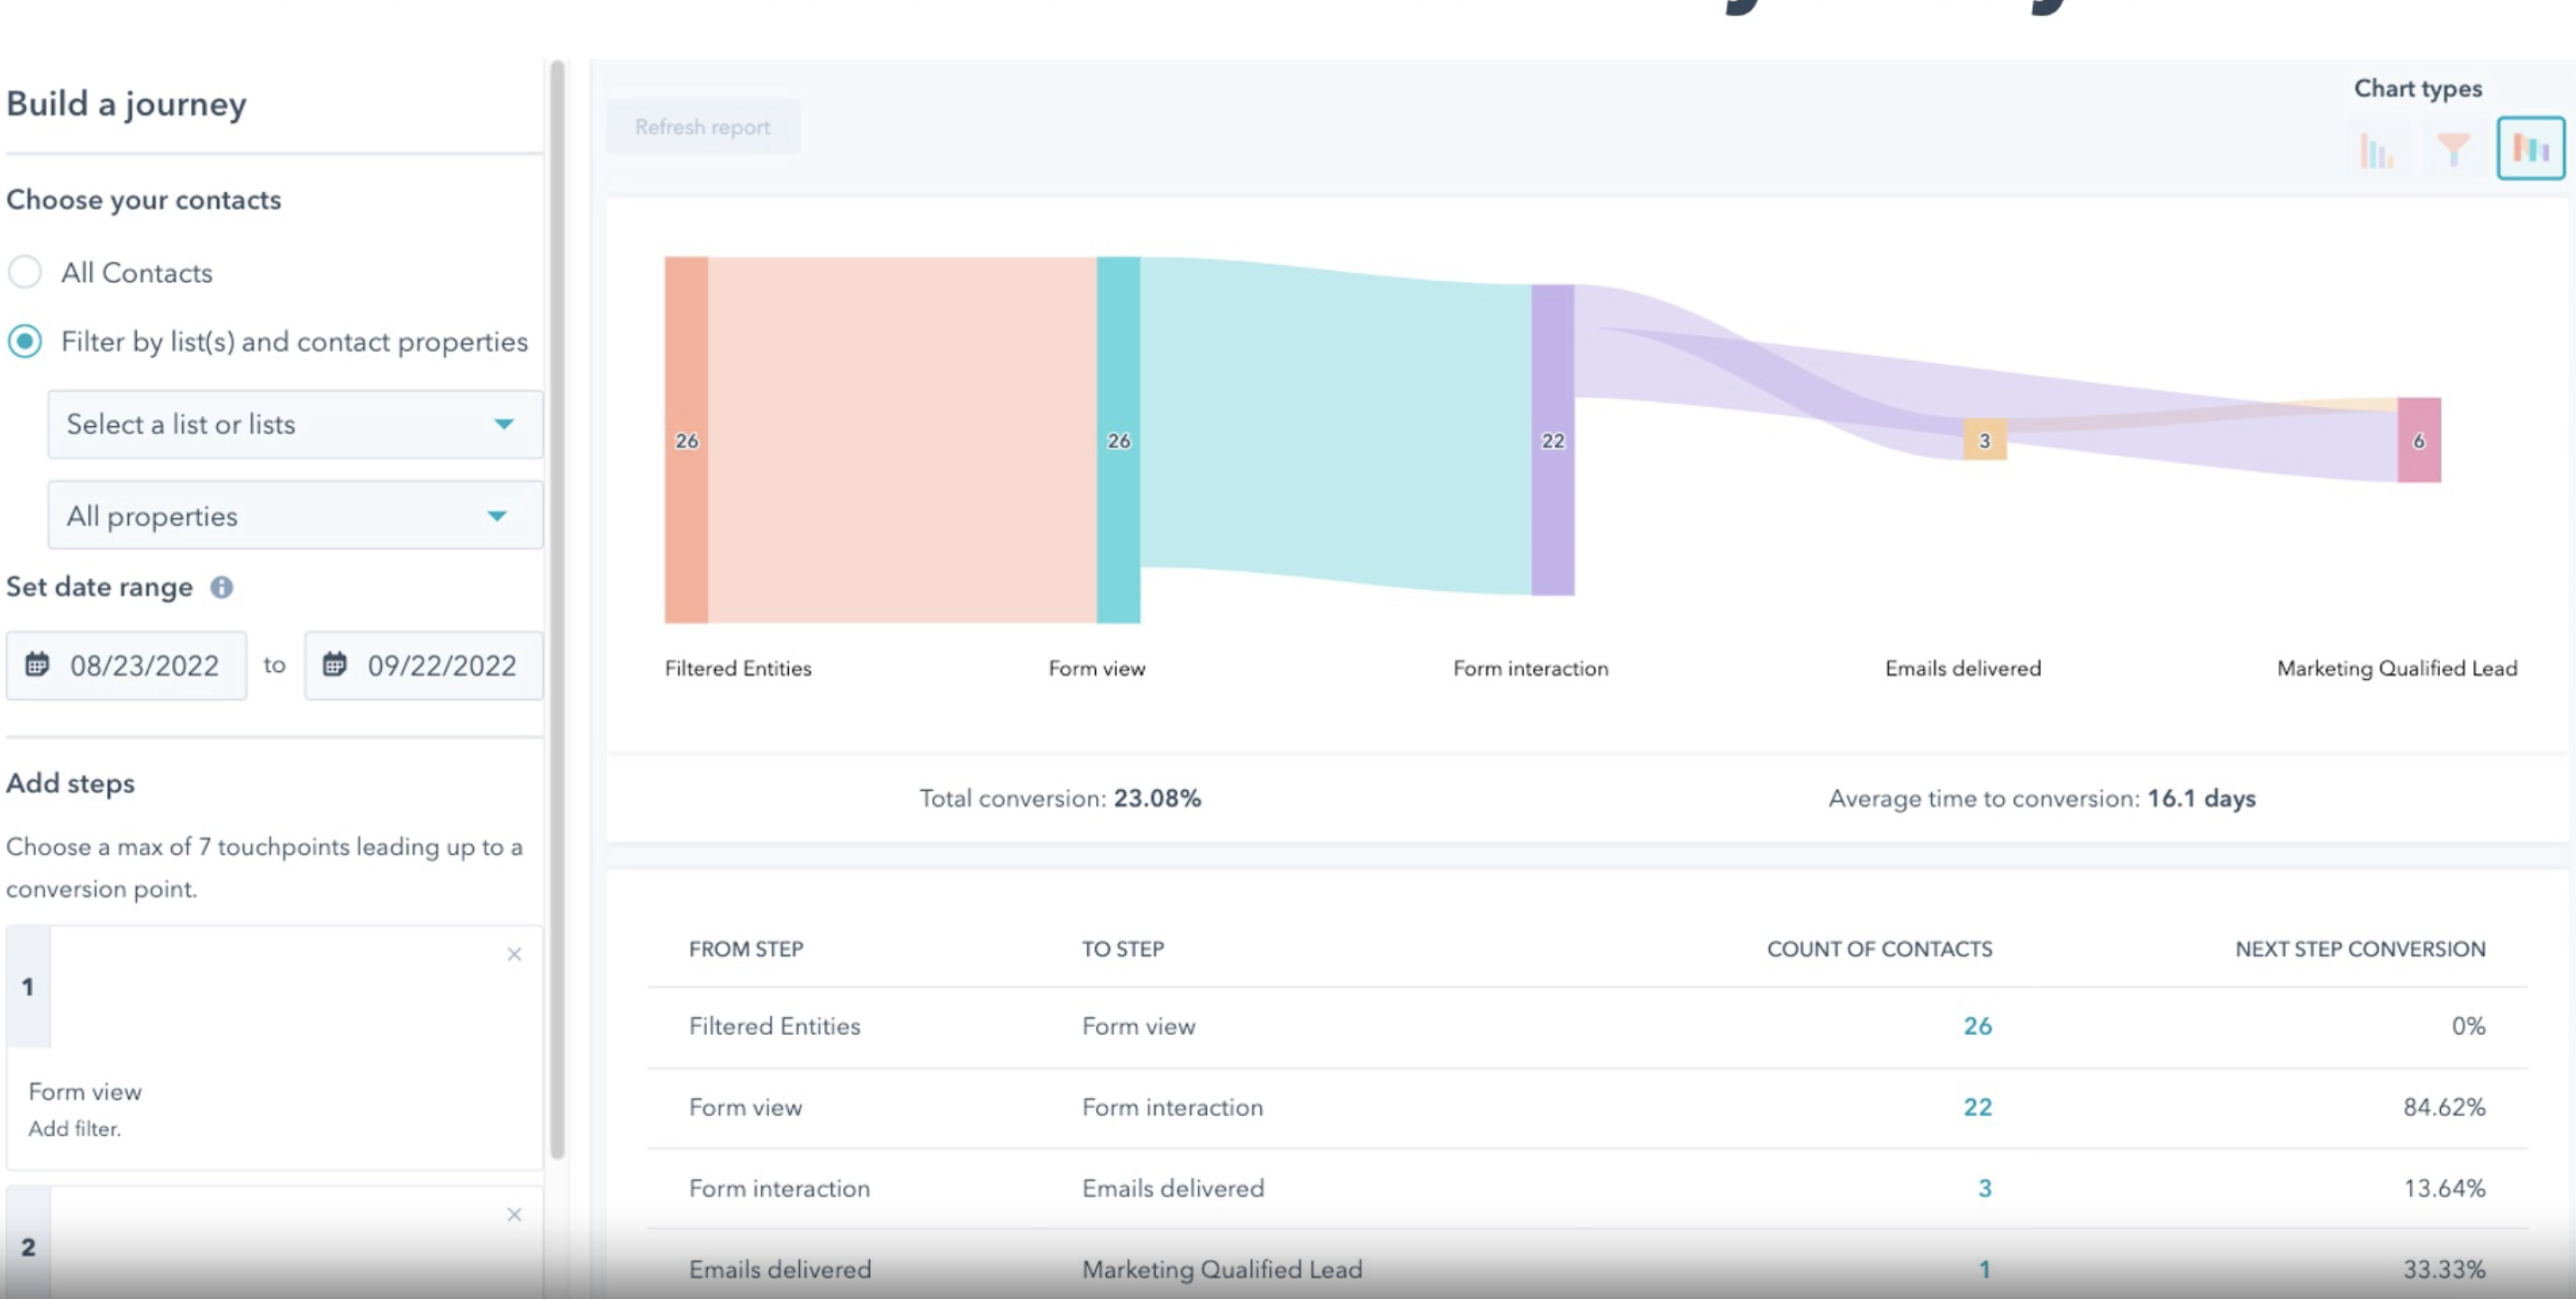This screenshot has width=2576, height=1299.
Task: Click Add filter under Form view
Action: (74, 1128)
